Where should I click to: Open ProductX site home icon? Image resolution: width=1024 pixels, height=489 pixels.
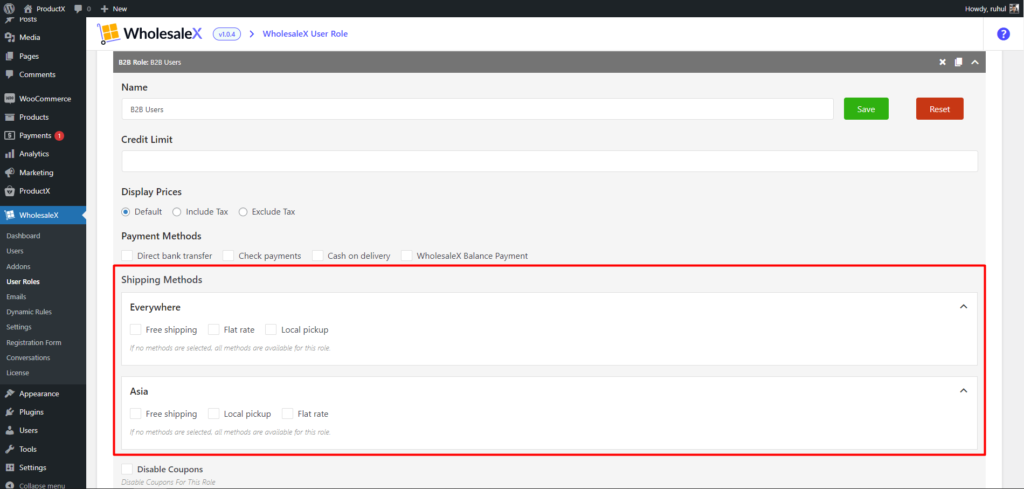point(27,8)
